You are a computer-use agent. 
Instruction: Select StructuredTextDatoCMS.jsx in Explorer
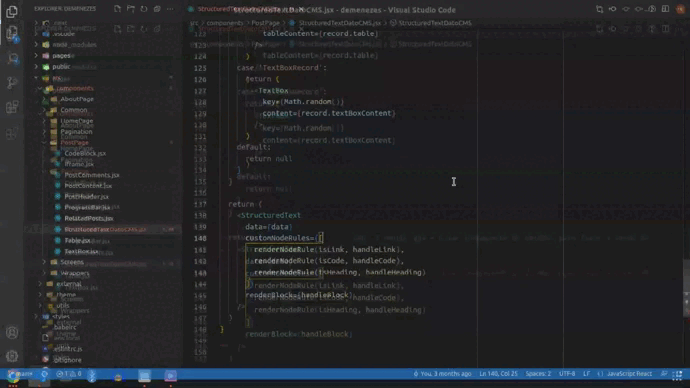[x=105, y=229]
